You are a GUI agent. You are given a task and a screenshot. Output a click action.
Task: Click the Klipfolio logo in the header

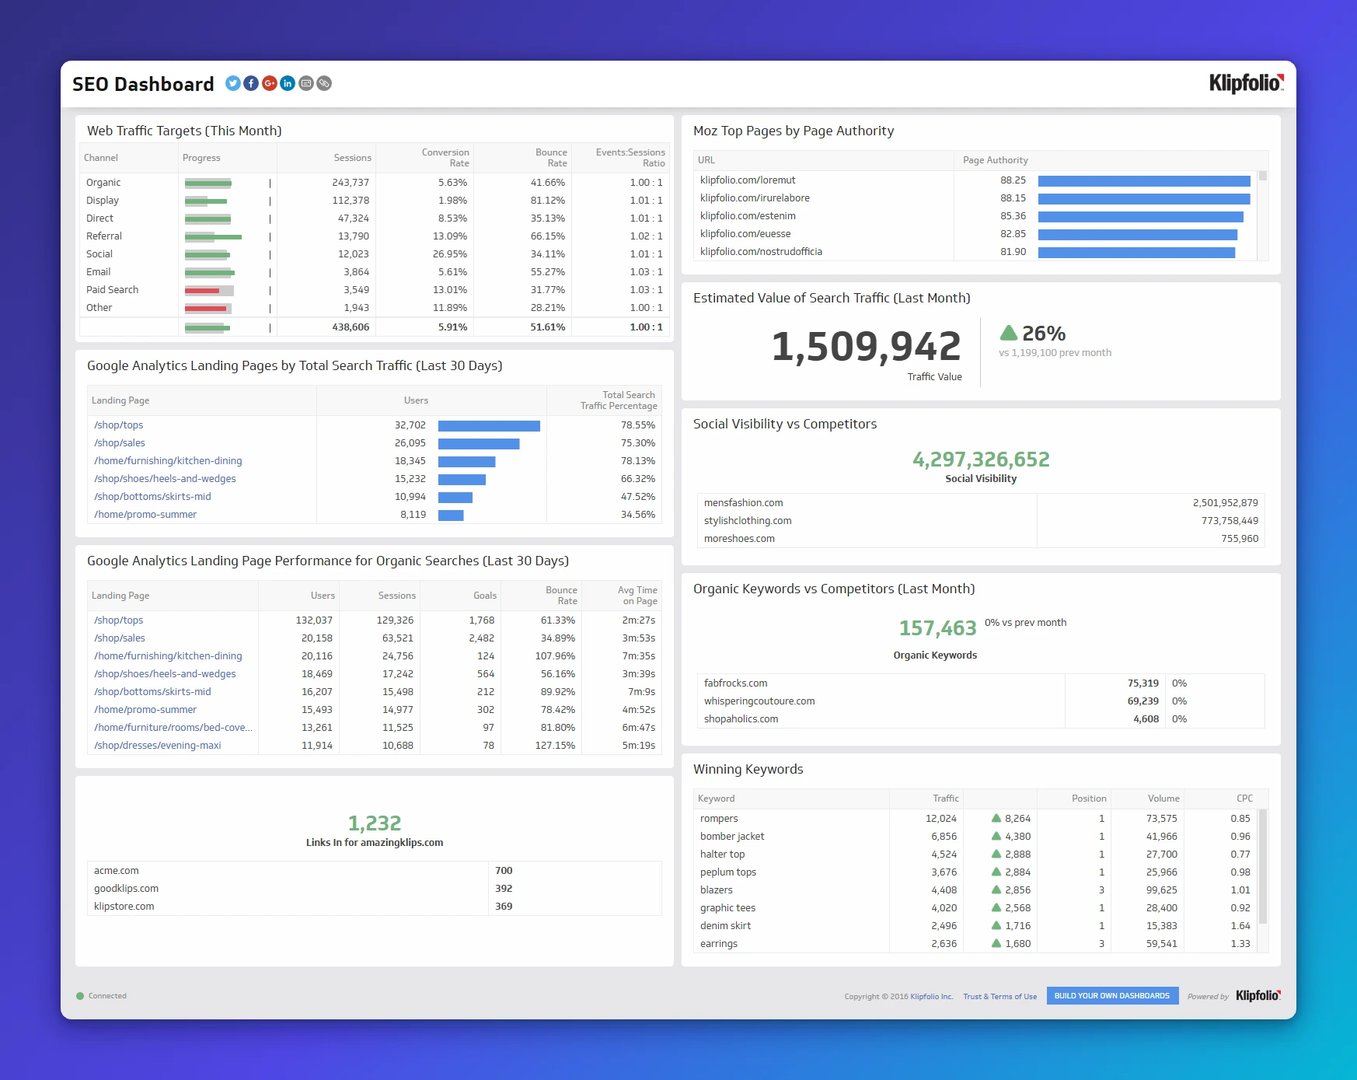point(1246,83)
